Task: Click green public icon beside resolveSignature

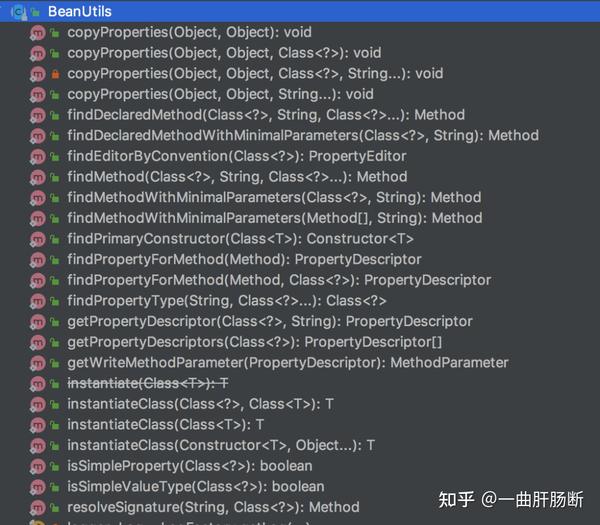Action: coord(55,508)
